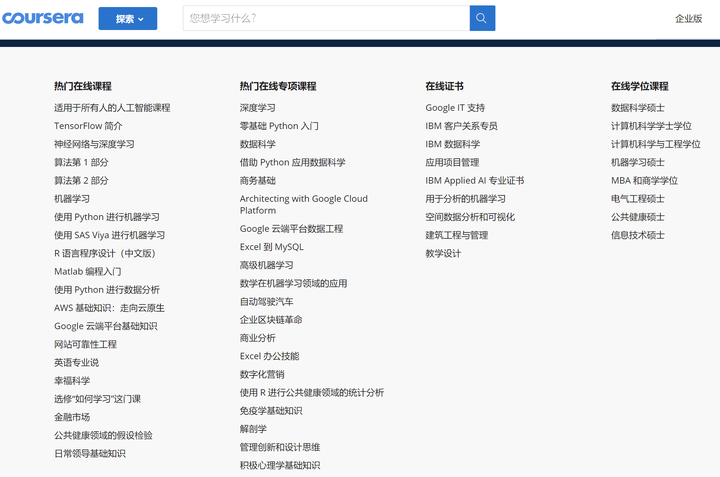Open 零基础 Python 入门 link
The image size is (720, 477).
pos(279,126)
